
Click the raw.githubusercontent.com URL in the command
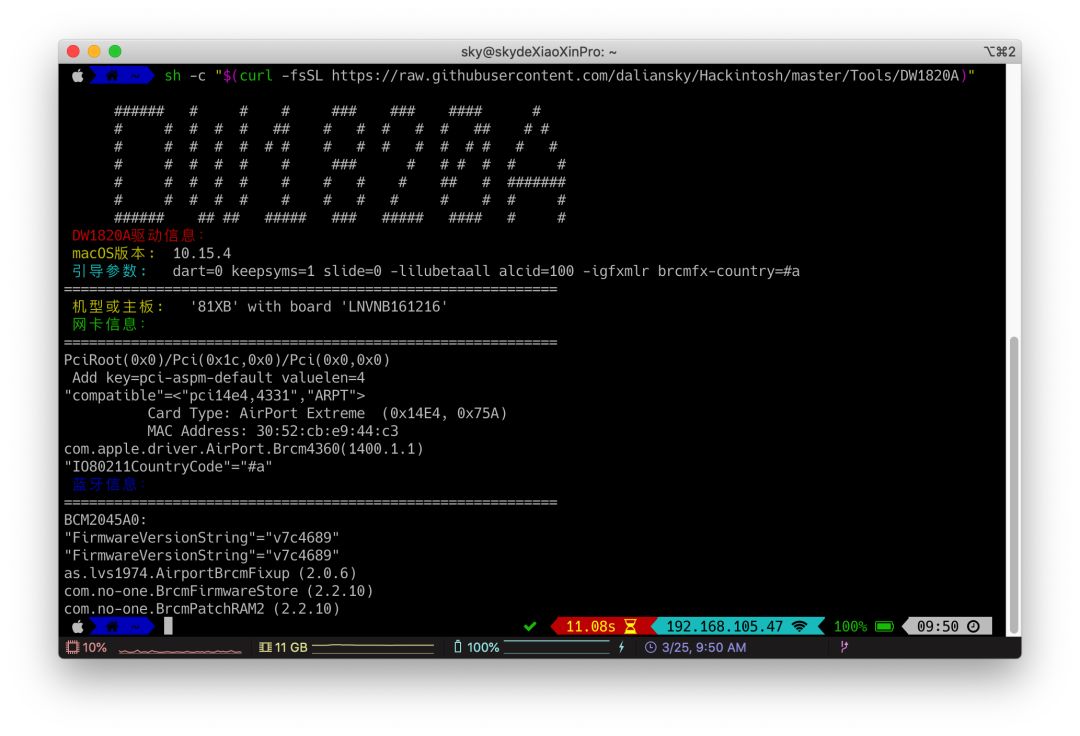tap(645, 76)
